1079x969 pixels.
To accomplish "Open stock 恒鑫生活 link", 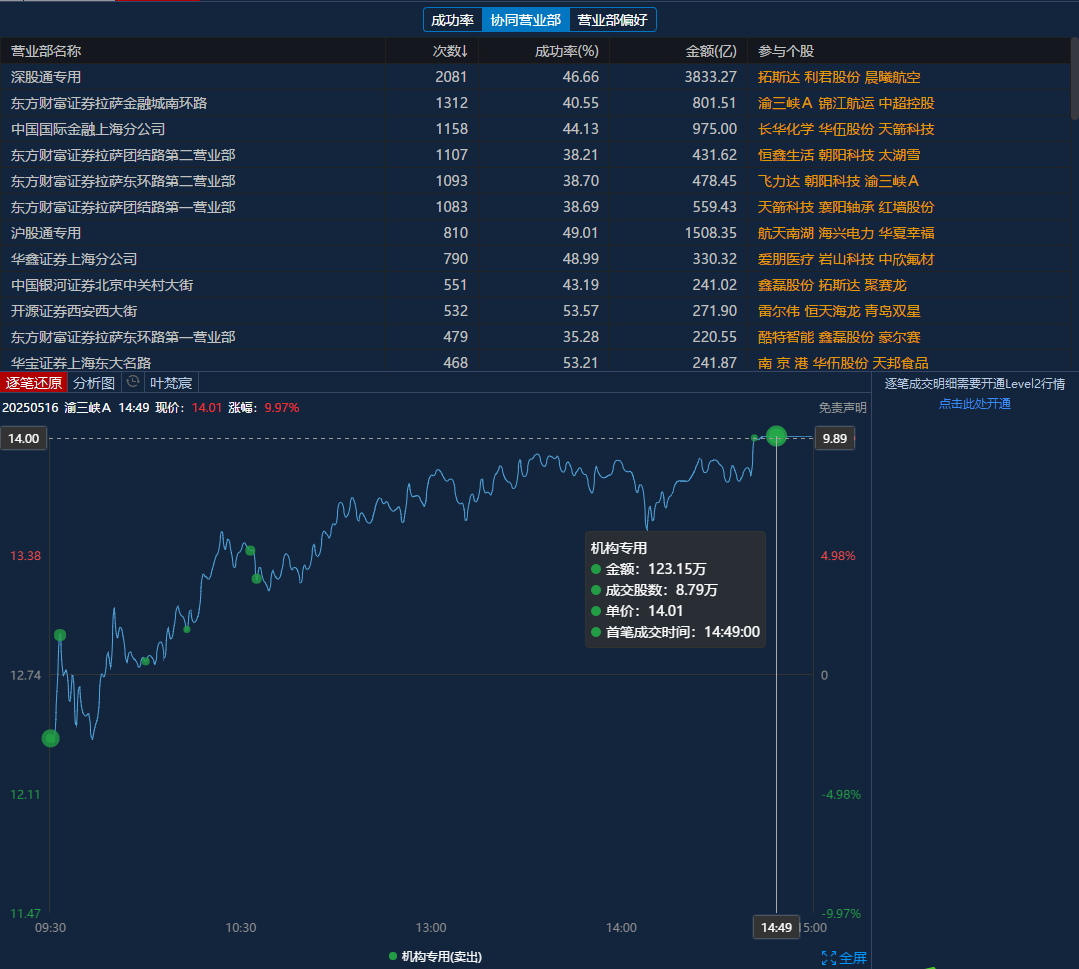I will pos(786,156).
